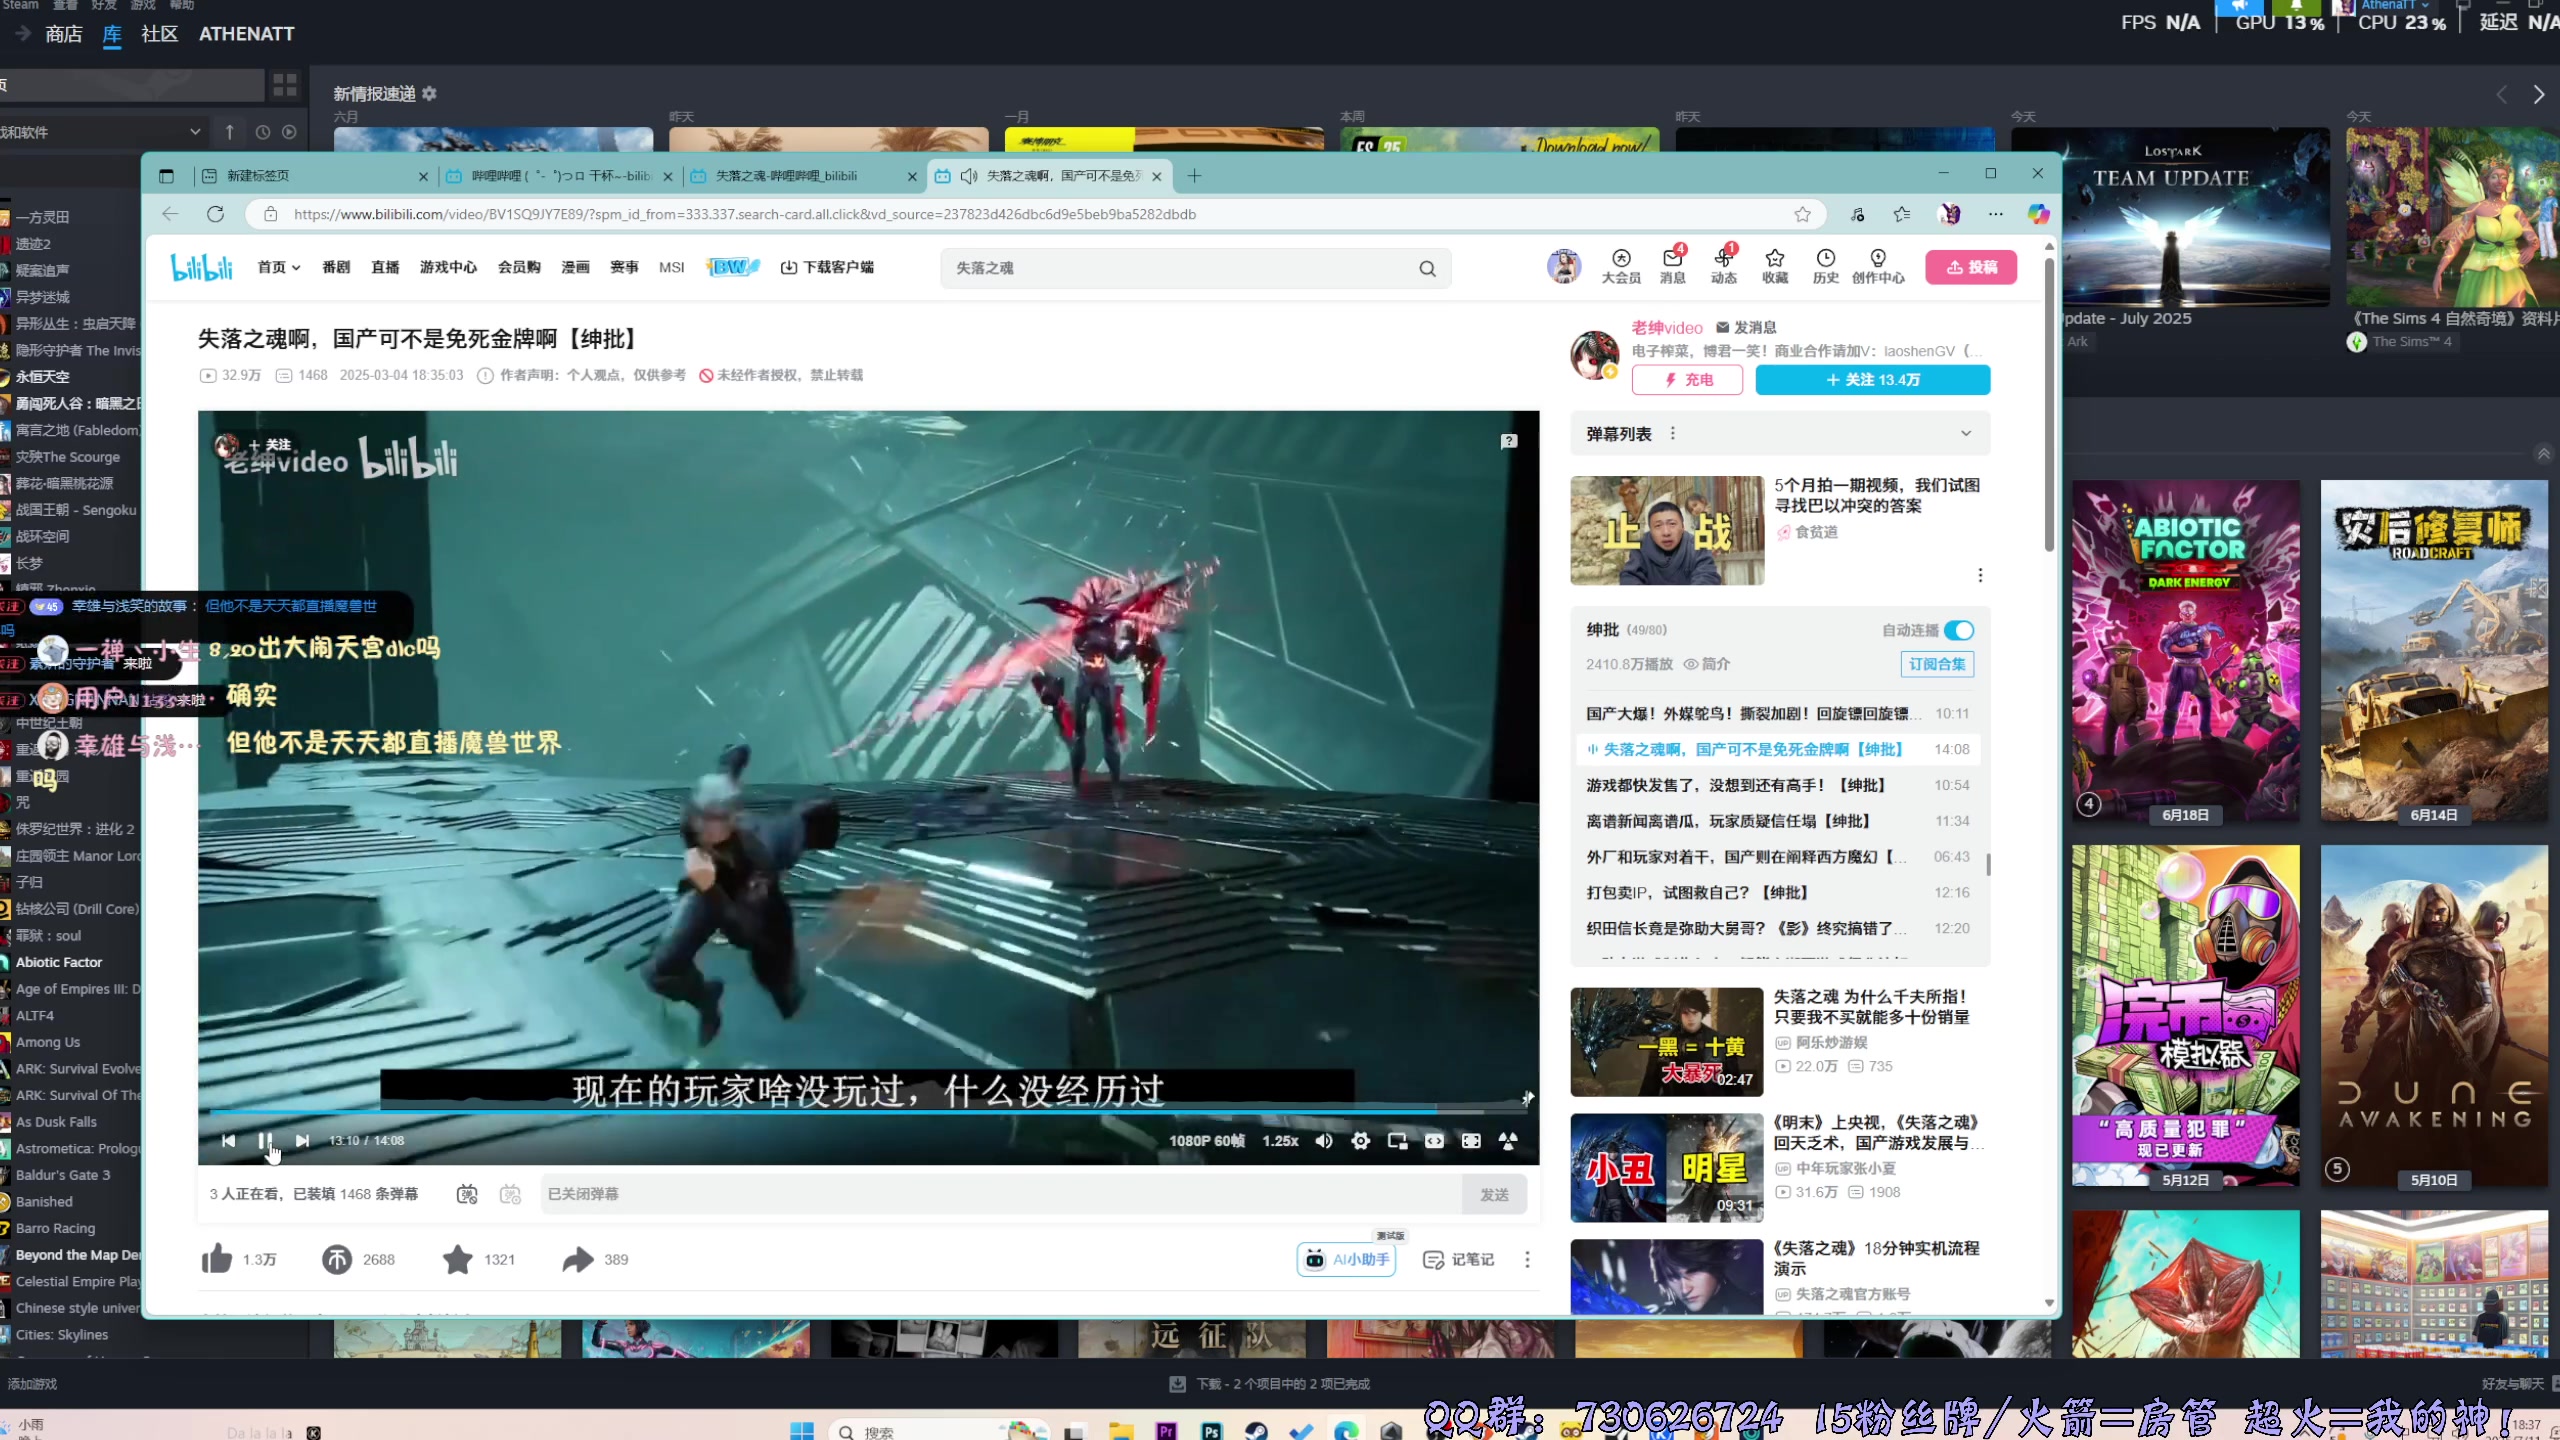The width and height of the screenshot is (2560, 1440).
Task: Switch to wide screen mode icon
Action: click(x=1434, y=1141)
